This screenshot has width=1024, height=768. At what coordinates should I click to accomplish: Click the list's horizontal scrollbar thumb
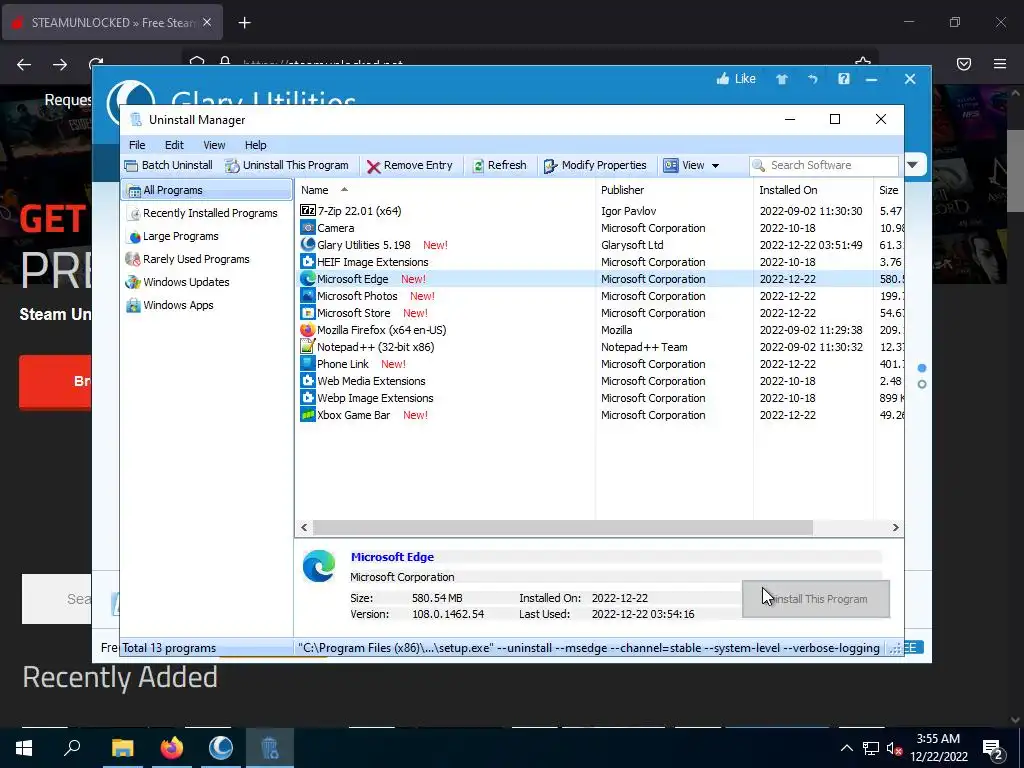click(563, 527)
